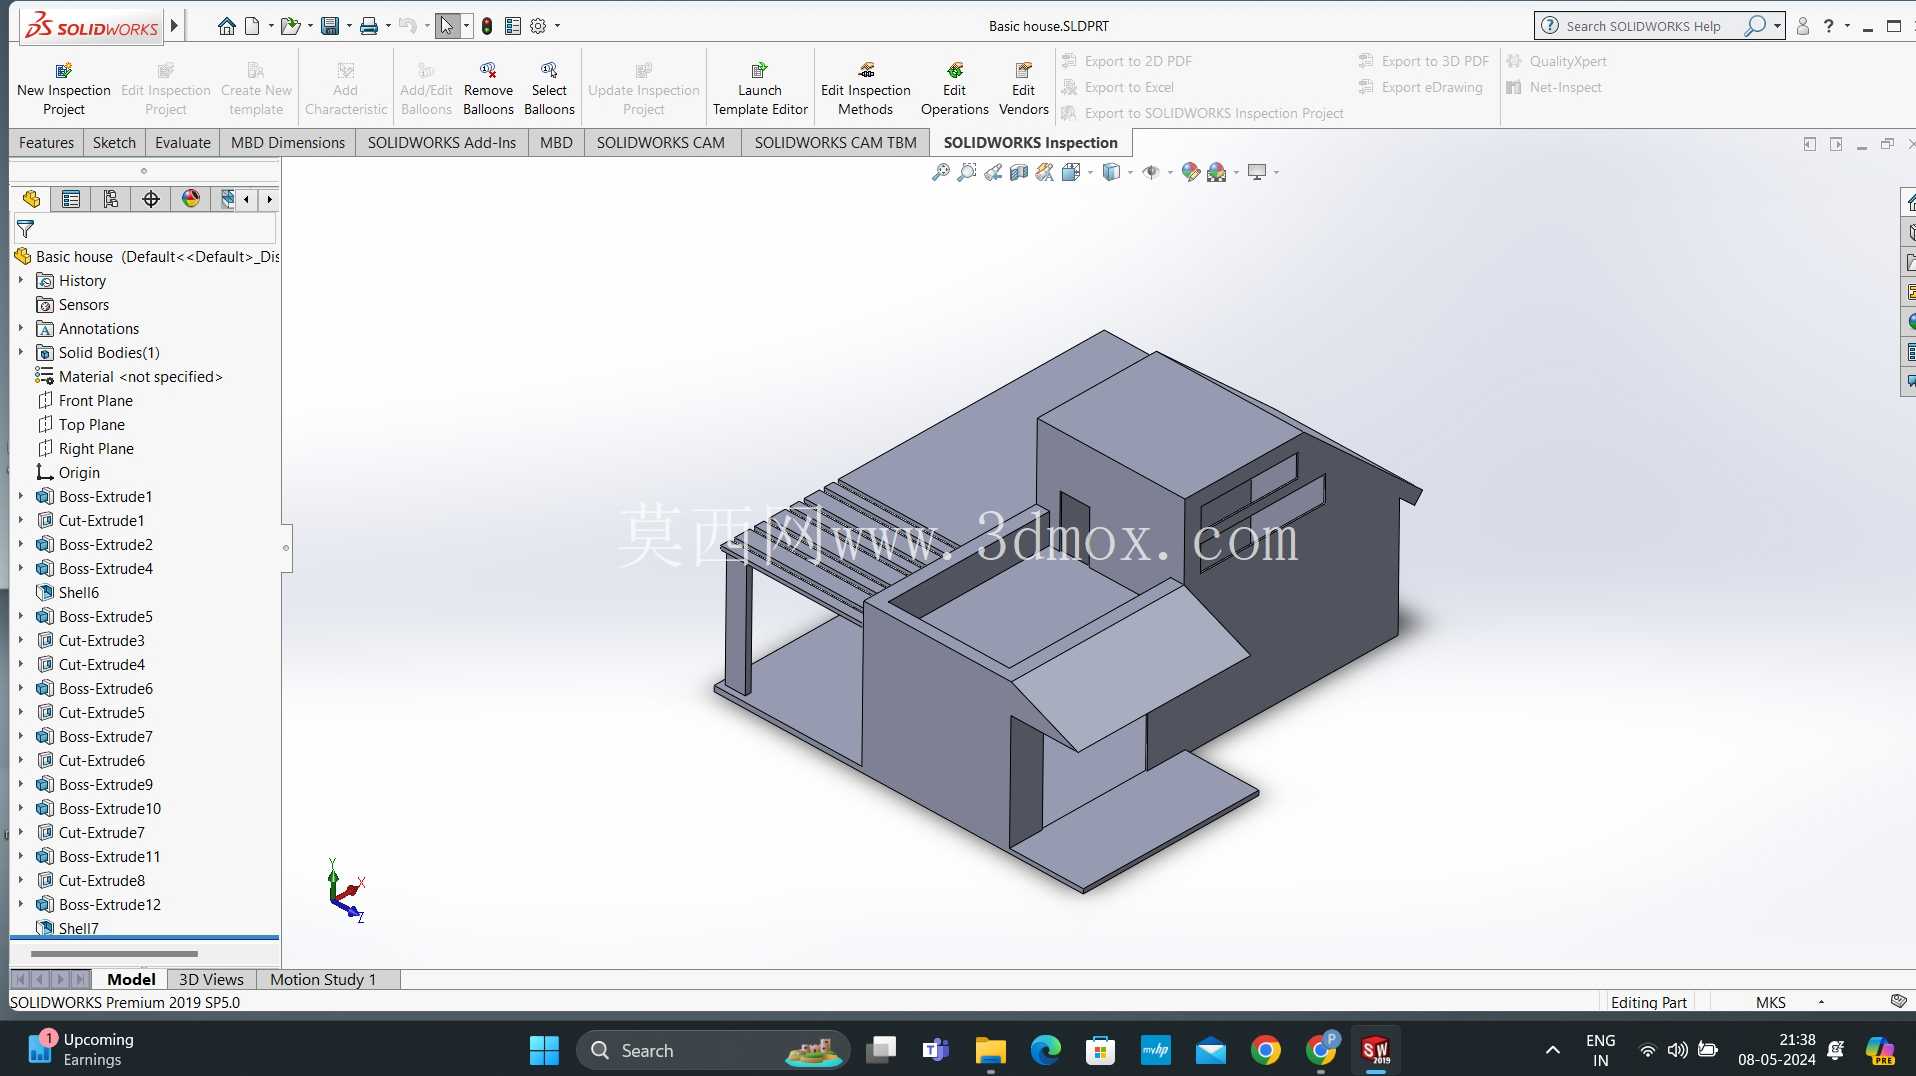Click Select Balloons tool
Screen dimensions: 1916x1076
549,88
